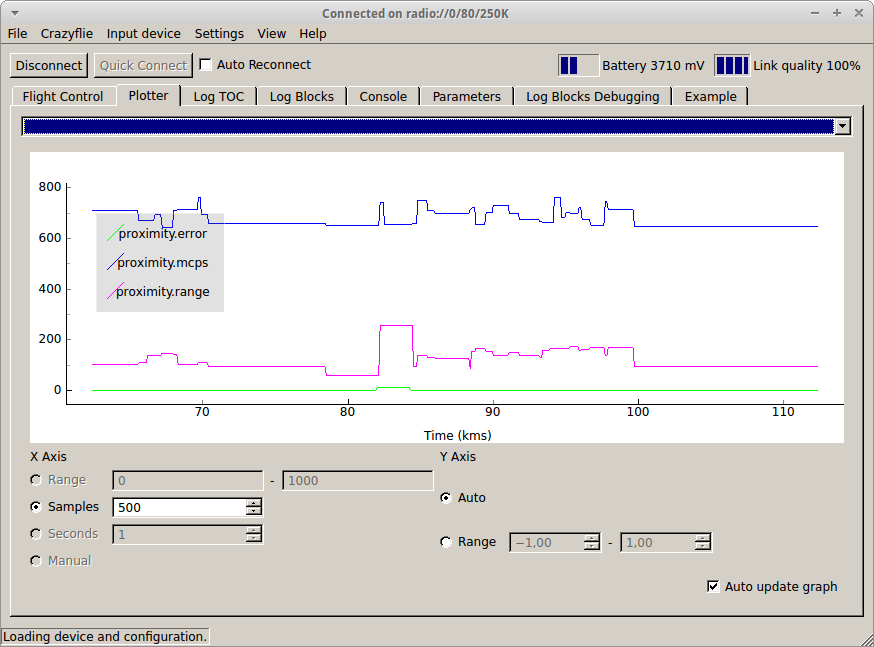Enable the Auto Reconnect checkbox
Image resolution: width=874 pixels, height=647 pixels.
(206, 65)
